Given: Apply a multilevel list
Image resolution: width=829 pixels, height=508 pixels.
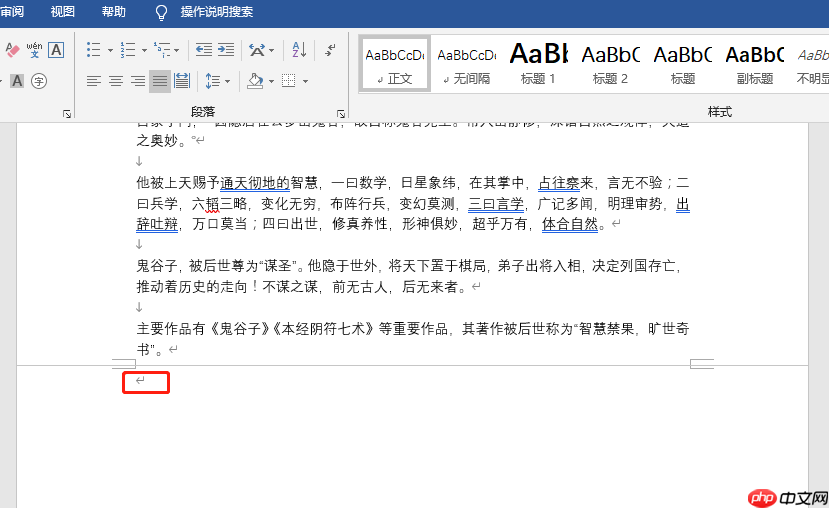Looking at the screenshot, I should click(x=162, y=50).
